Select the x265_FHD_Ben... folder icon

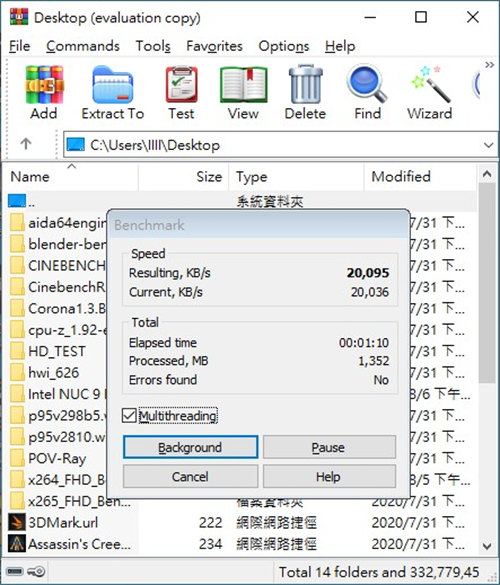click(x=17, y=501)
